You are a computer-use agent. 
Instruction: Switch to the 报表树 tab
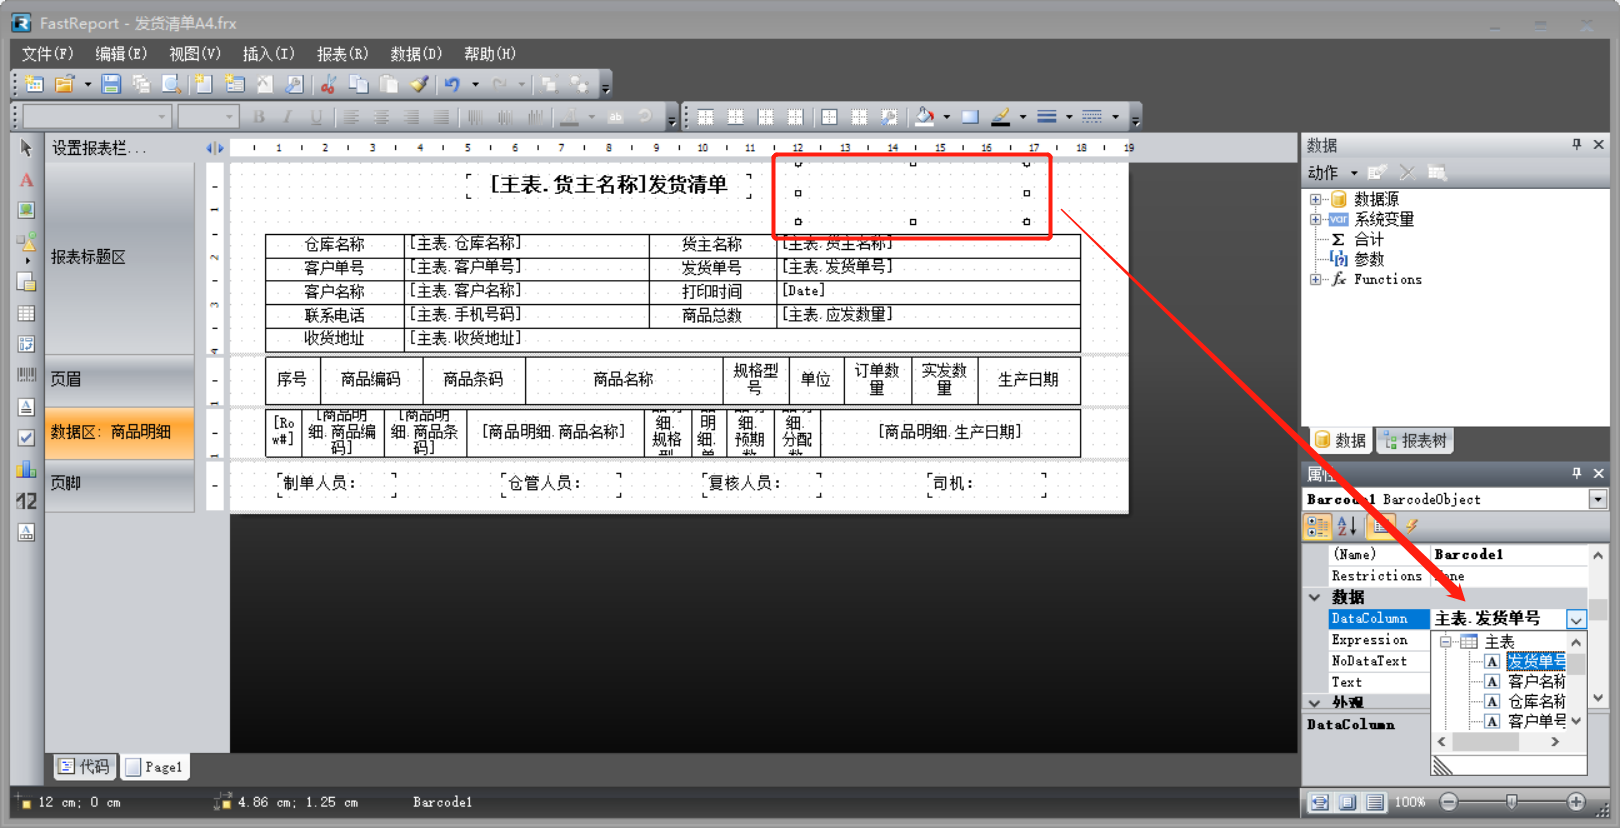pyautogui.click(x=1415, y=440)
